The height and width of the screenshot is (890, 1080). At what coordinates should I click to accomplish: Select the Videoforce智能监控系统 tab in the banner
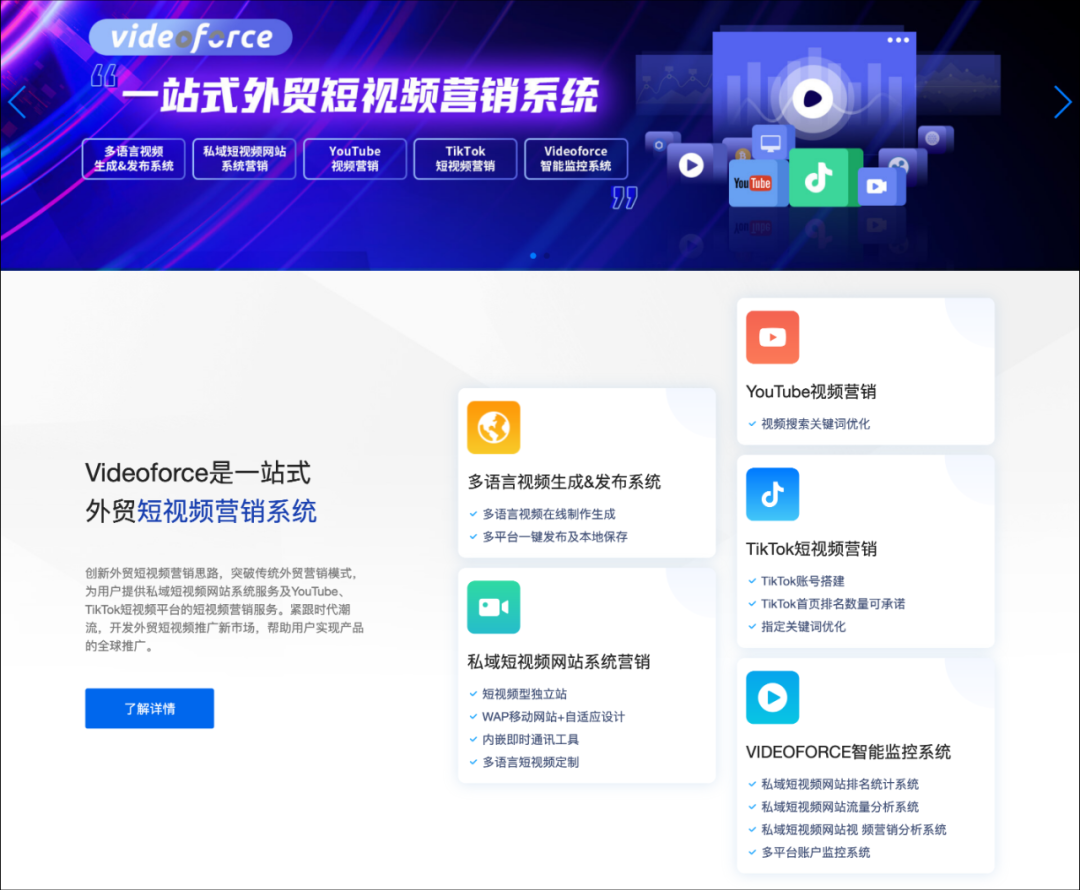[576, 158]
